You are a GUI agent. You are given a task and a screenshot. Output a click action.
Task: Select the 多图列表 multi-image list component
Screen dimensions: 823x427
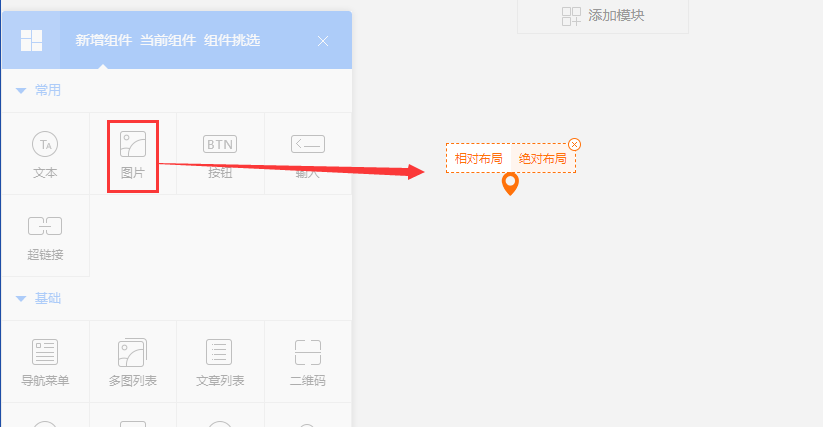[133, 362]
